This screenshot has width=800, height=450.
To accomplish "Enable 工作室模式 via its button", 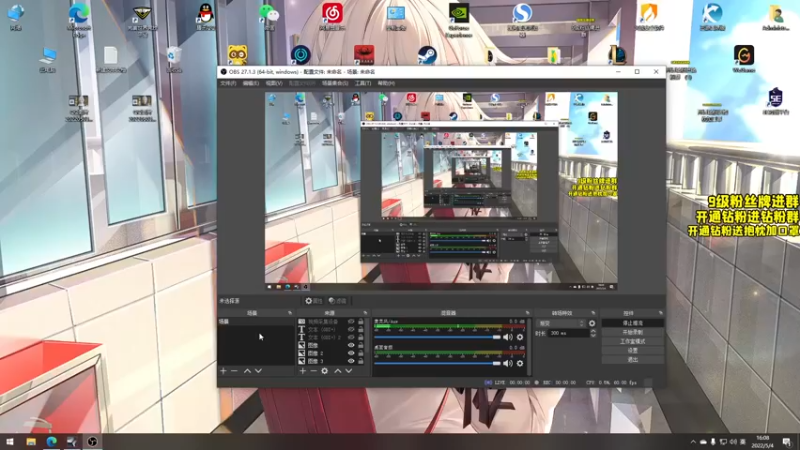I will [x=633, y=342].
